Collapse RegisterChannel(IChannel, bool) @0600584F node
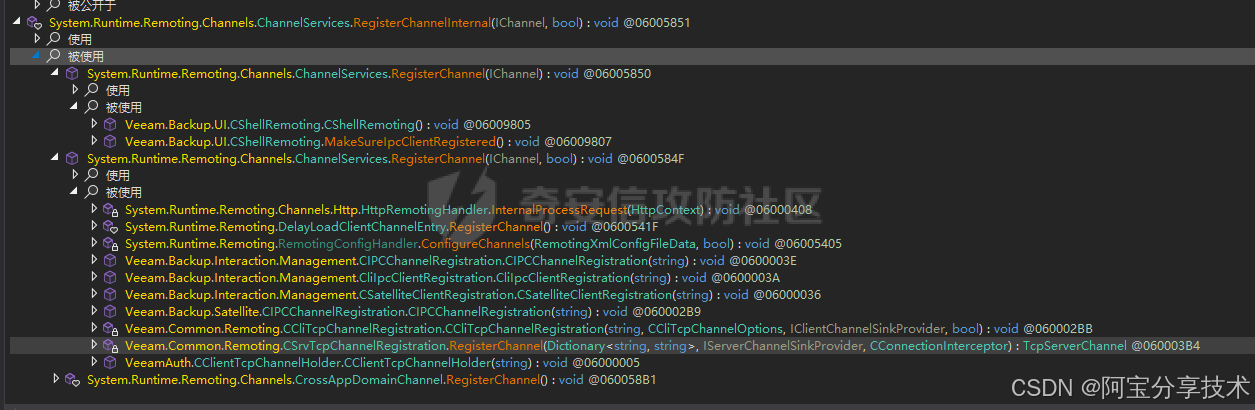The height and width of the screenshot is (410, 1255). (x=55, y=158)
